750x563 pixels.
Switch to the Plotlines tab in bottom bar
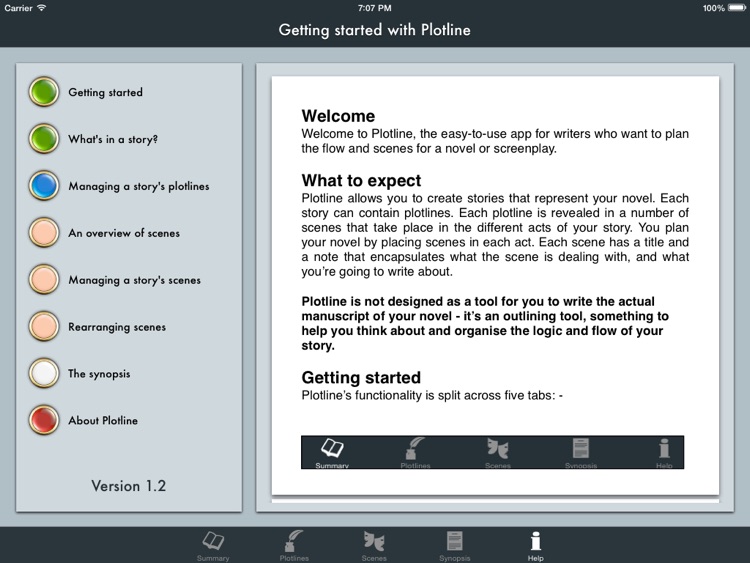click(294, 546)
